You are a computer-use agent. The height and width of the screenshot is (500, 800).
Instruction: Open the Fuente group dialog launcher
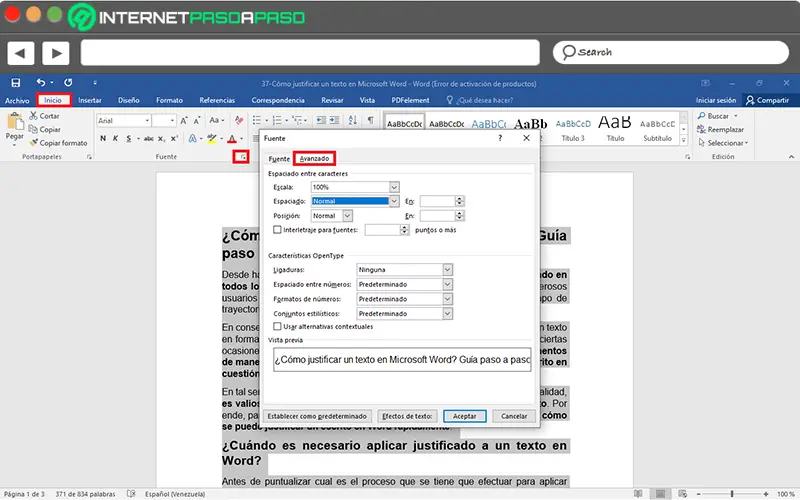pyautogui.click(x=241, y=157)
